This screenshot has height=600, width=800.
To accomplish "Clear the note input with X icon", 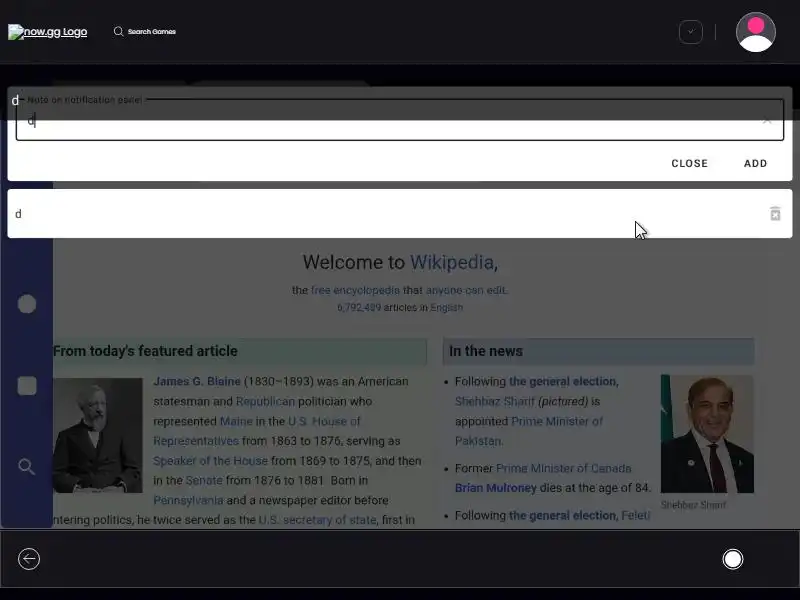I will click(766, 121).
